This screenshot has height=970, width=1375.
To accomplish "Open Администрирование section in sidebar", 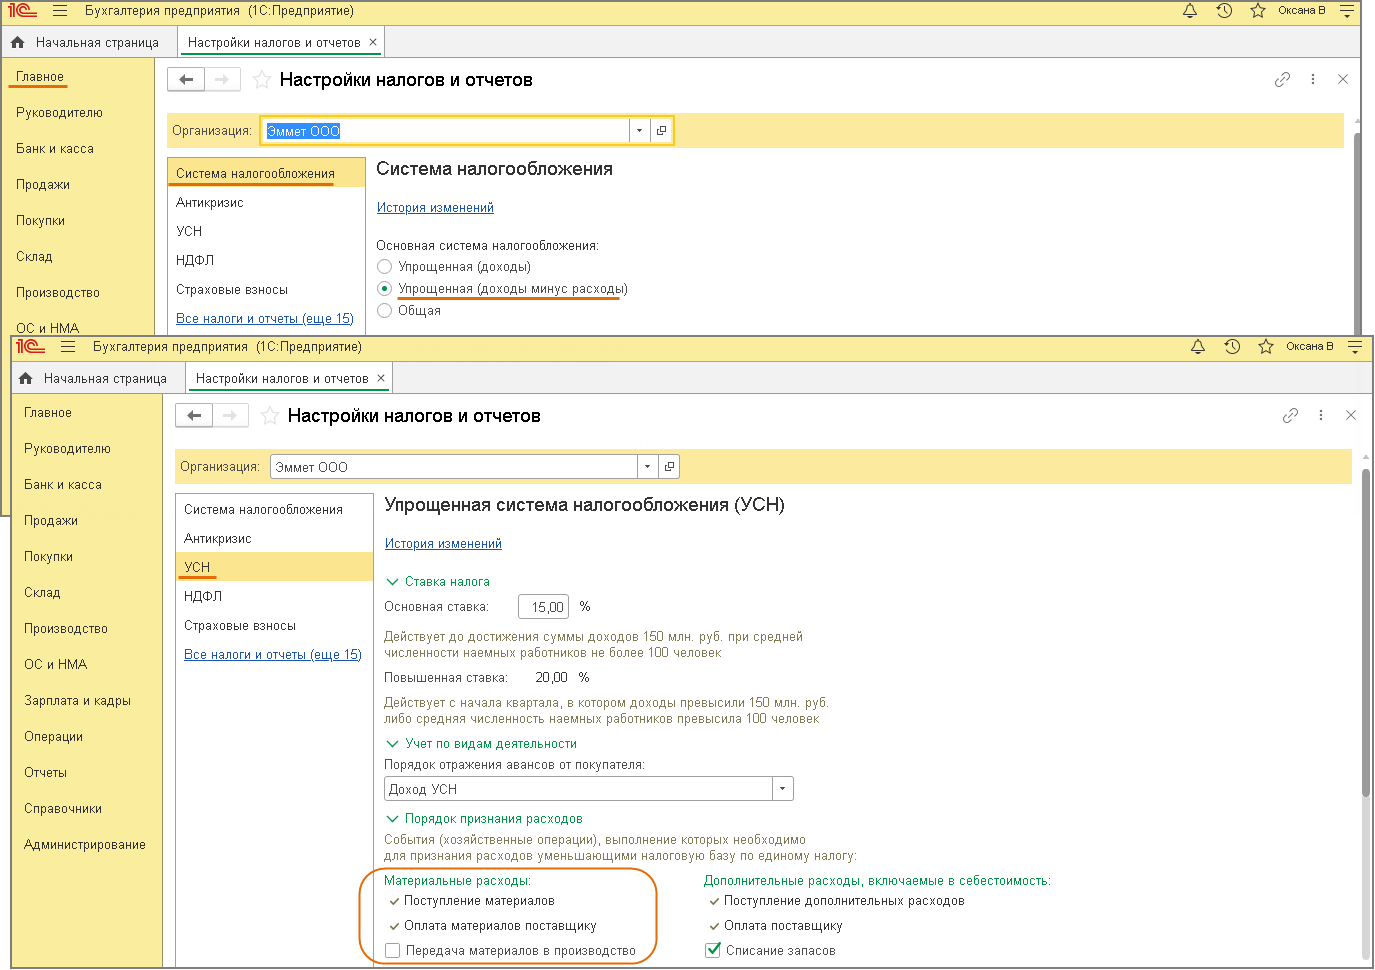I will click(85, 845).
